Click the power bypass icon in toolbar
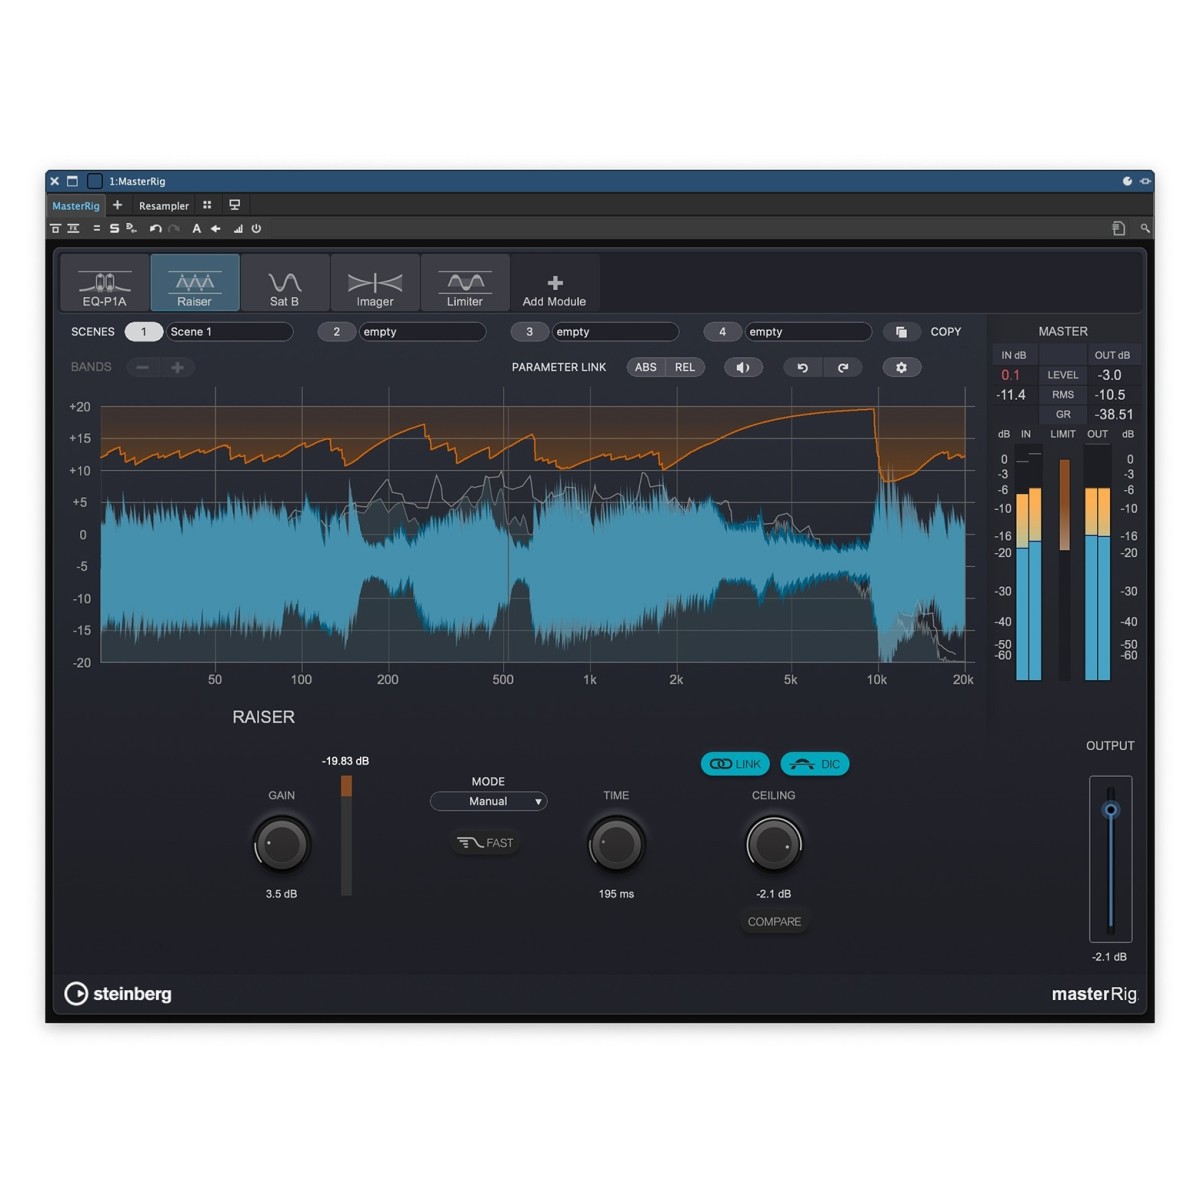 256,229
